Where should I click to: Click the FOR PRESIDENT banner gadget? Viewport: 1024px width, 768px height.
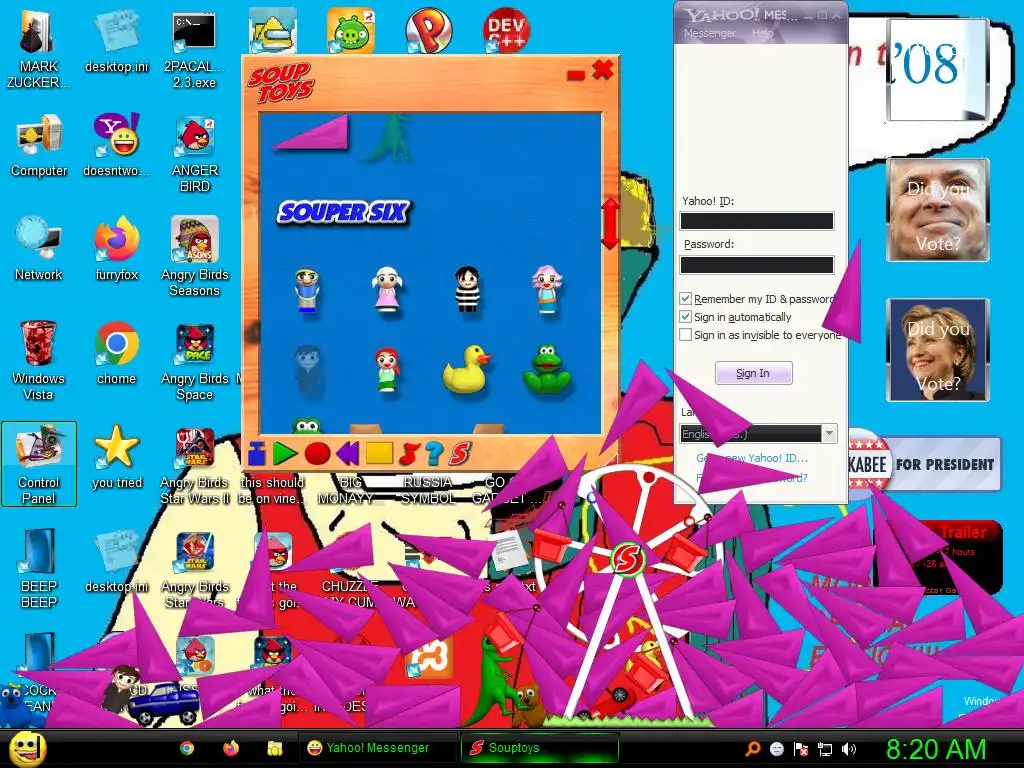click(x=925, y=464)
